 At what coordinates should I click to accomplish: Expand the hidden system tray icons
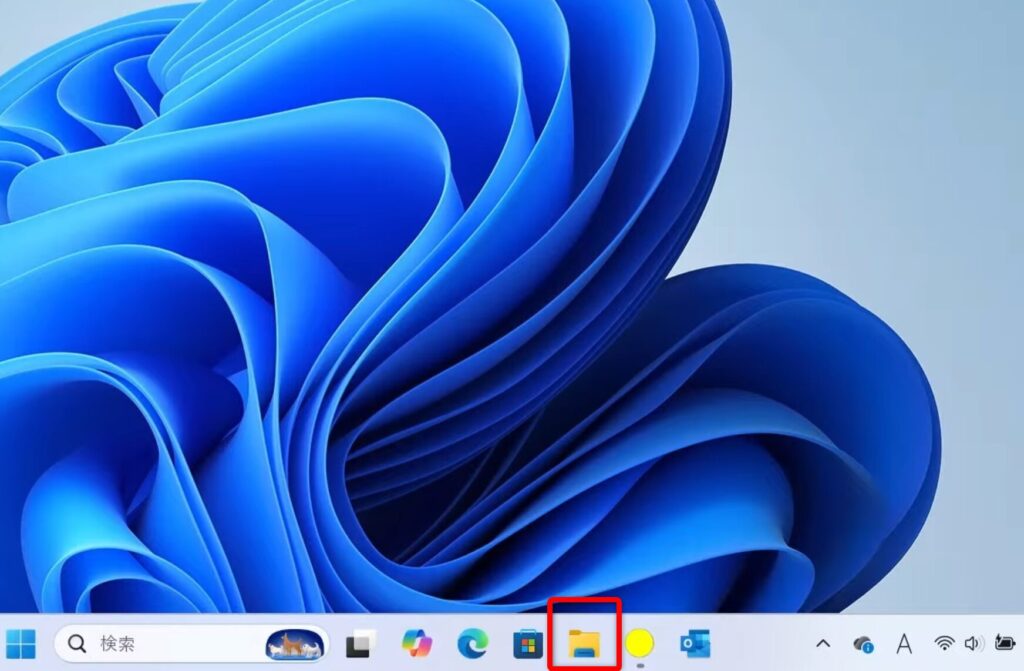(x=823, y=643)
